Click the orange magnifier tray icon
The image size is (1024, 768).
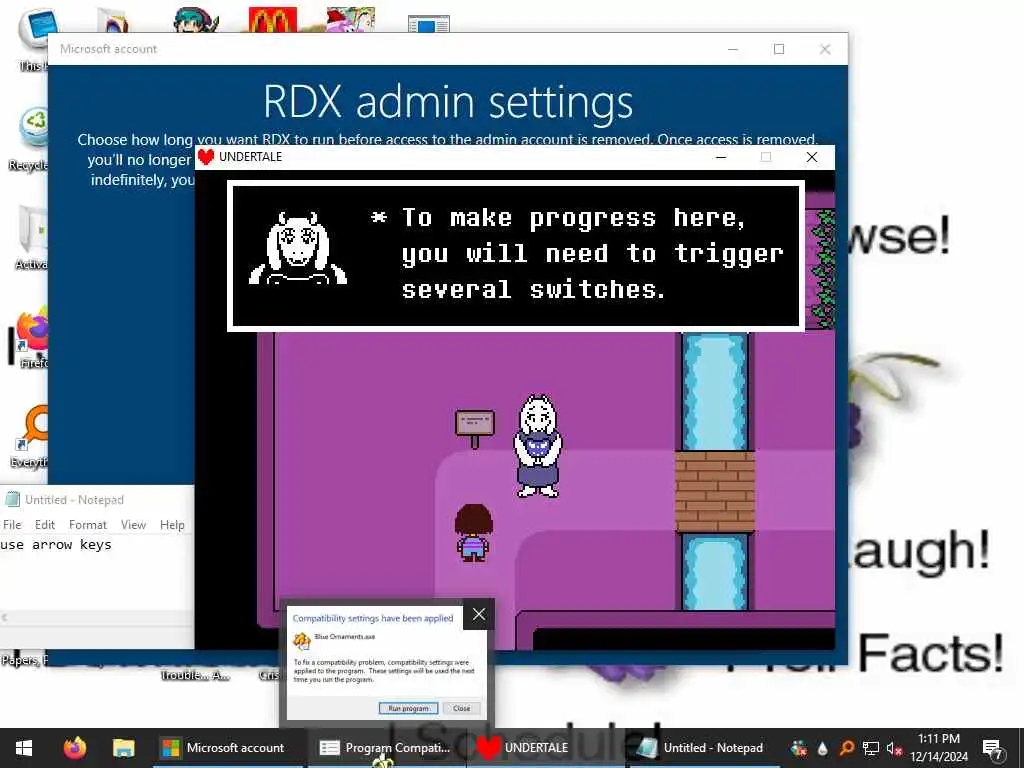[x=847, y=748]
